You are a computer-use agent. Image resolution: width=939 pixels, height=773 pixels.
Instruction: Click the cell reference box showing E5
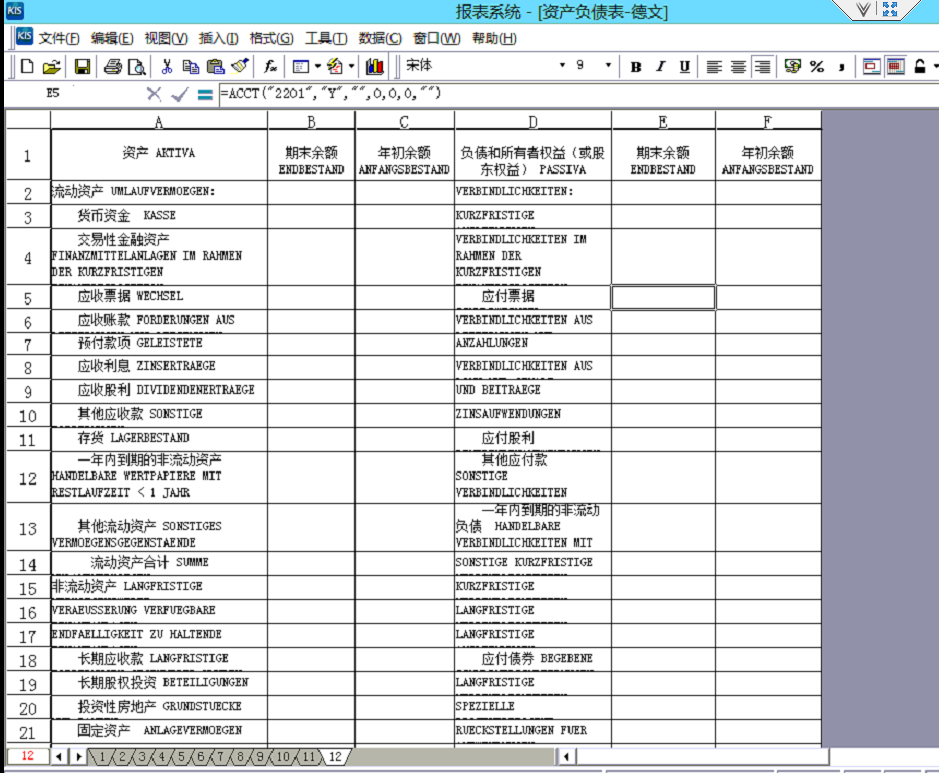click(52, 93)
